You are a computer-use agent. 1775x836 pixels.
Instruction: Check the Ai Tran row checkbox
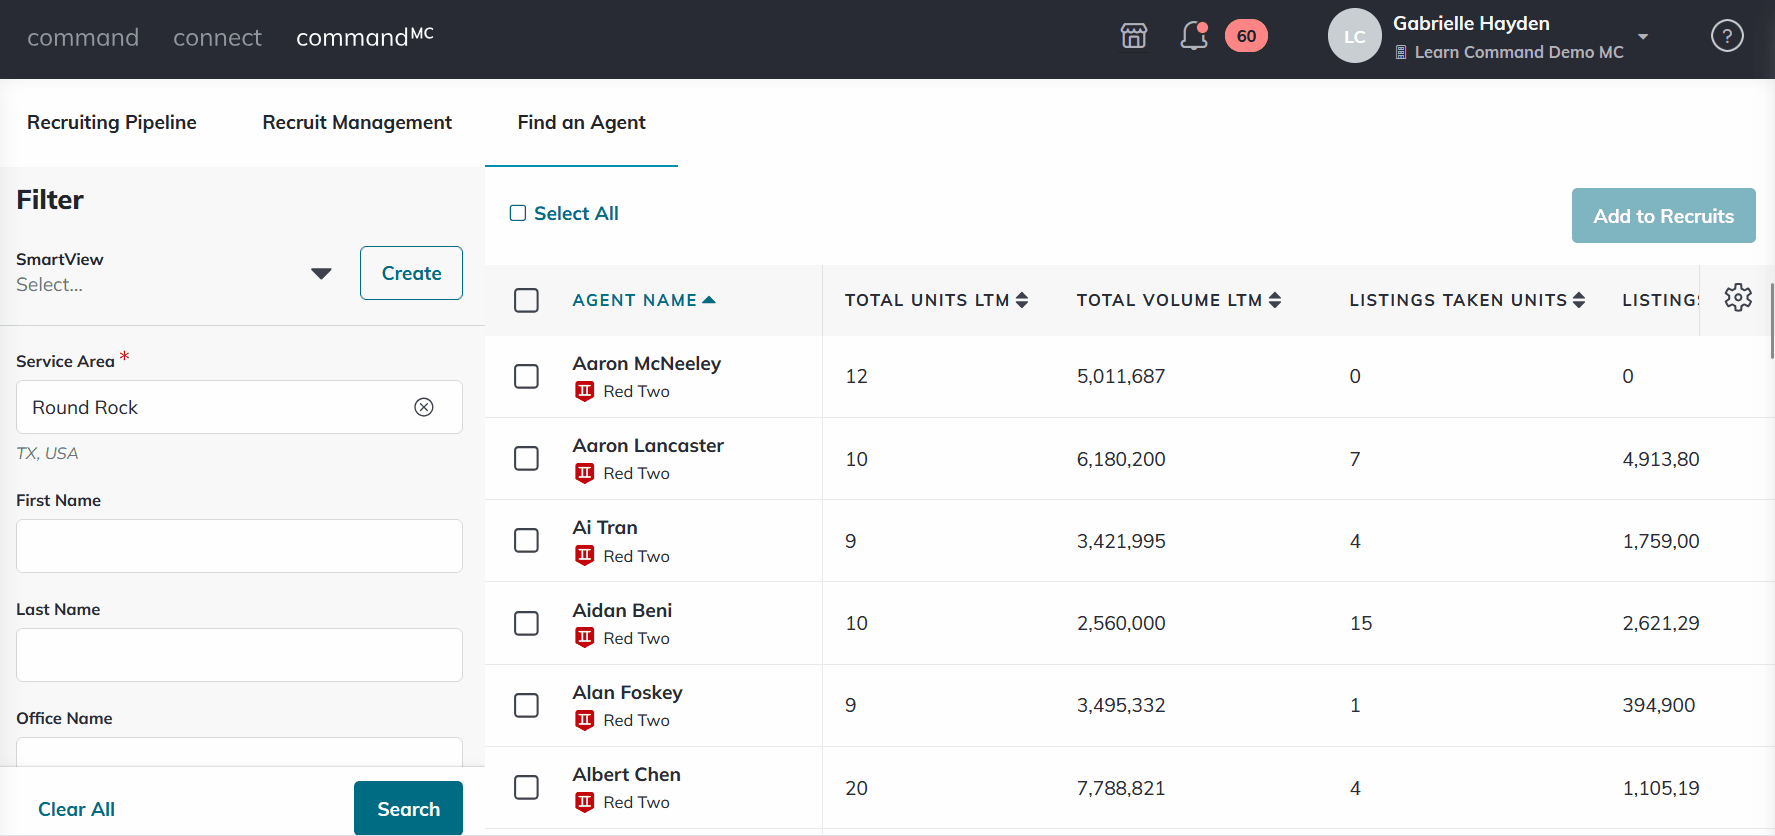[x=526, y=540]
